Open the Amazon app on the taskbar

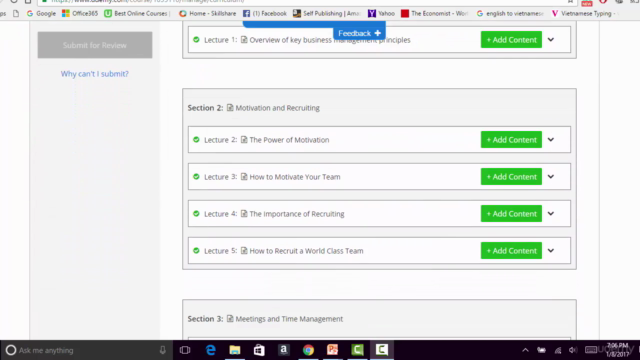tap(284, 350)
